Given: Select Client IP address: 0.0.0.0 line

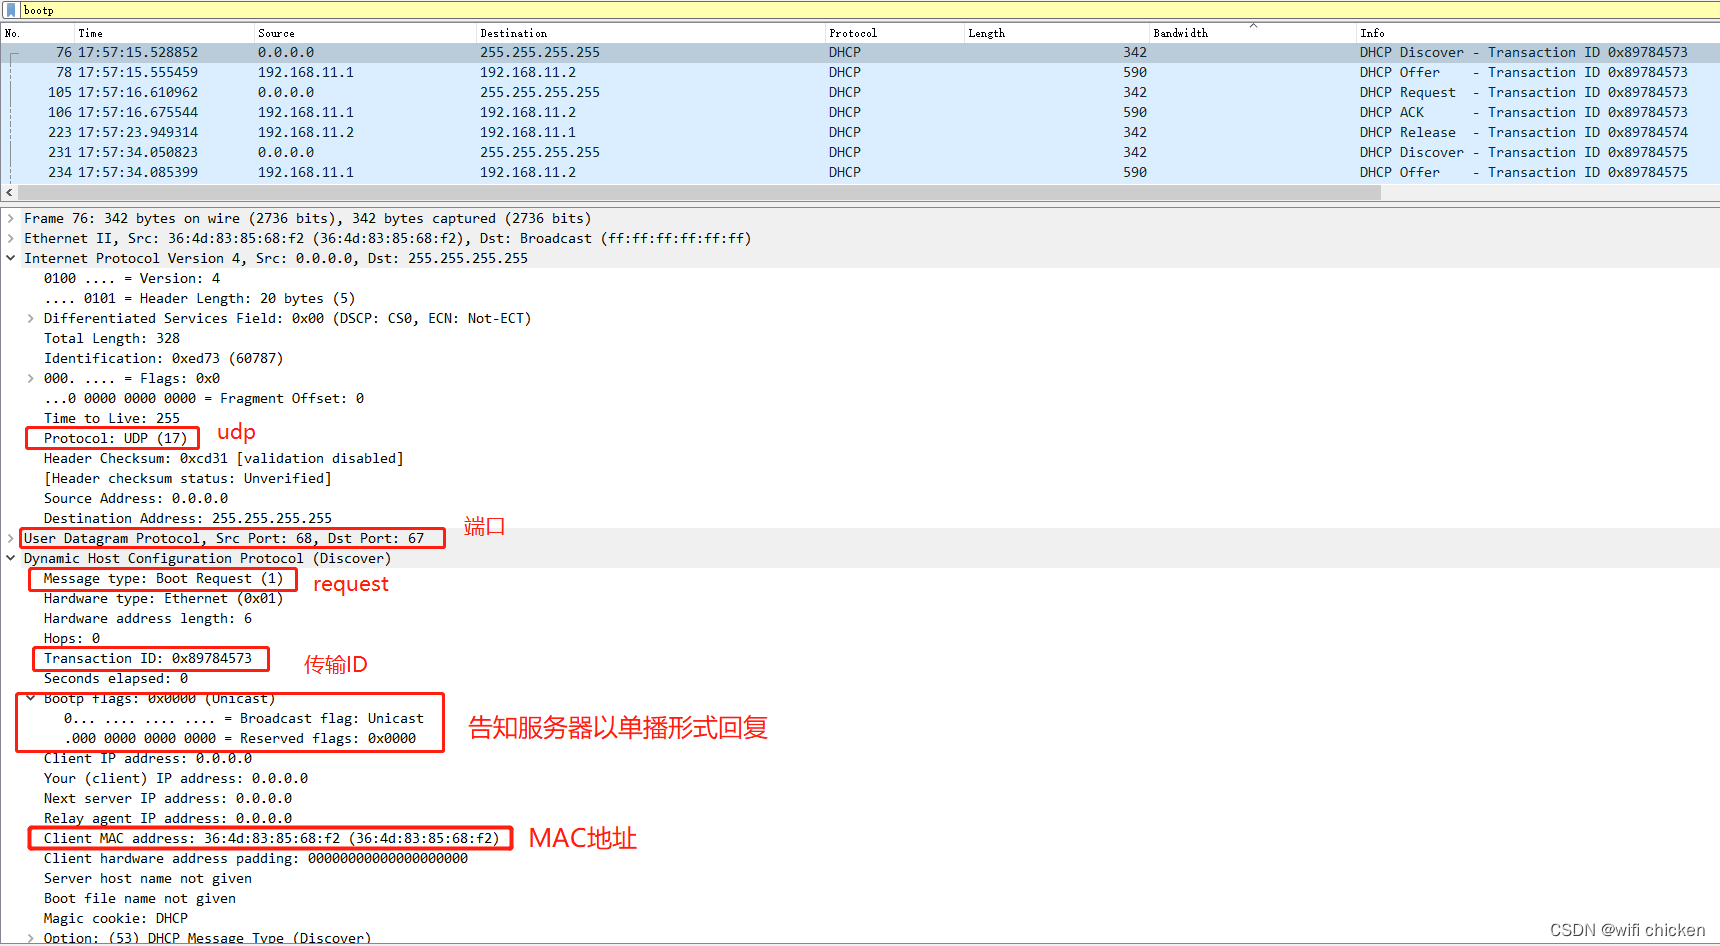Looking at the screenshot, I should click(x=148, y=758).
